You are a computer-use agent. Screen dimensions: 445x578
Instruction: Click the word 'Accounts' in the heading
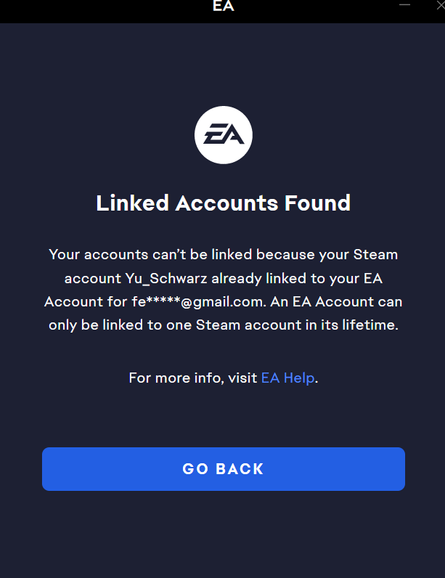(227, 203)
